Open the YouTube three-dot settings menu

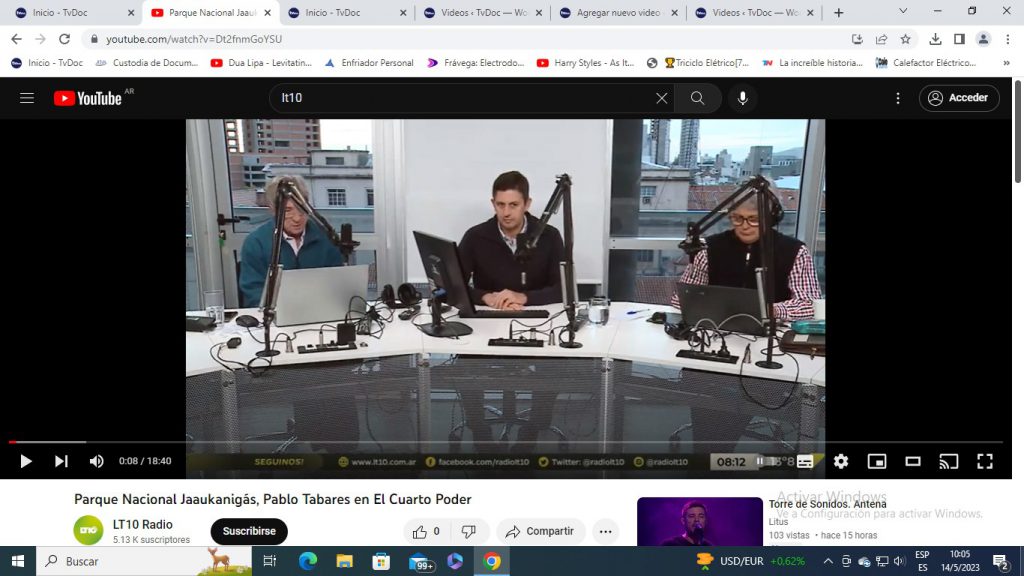point(898,98)
